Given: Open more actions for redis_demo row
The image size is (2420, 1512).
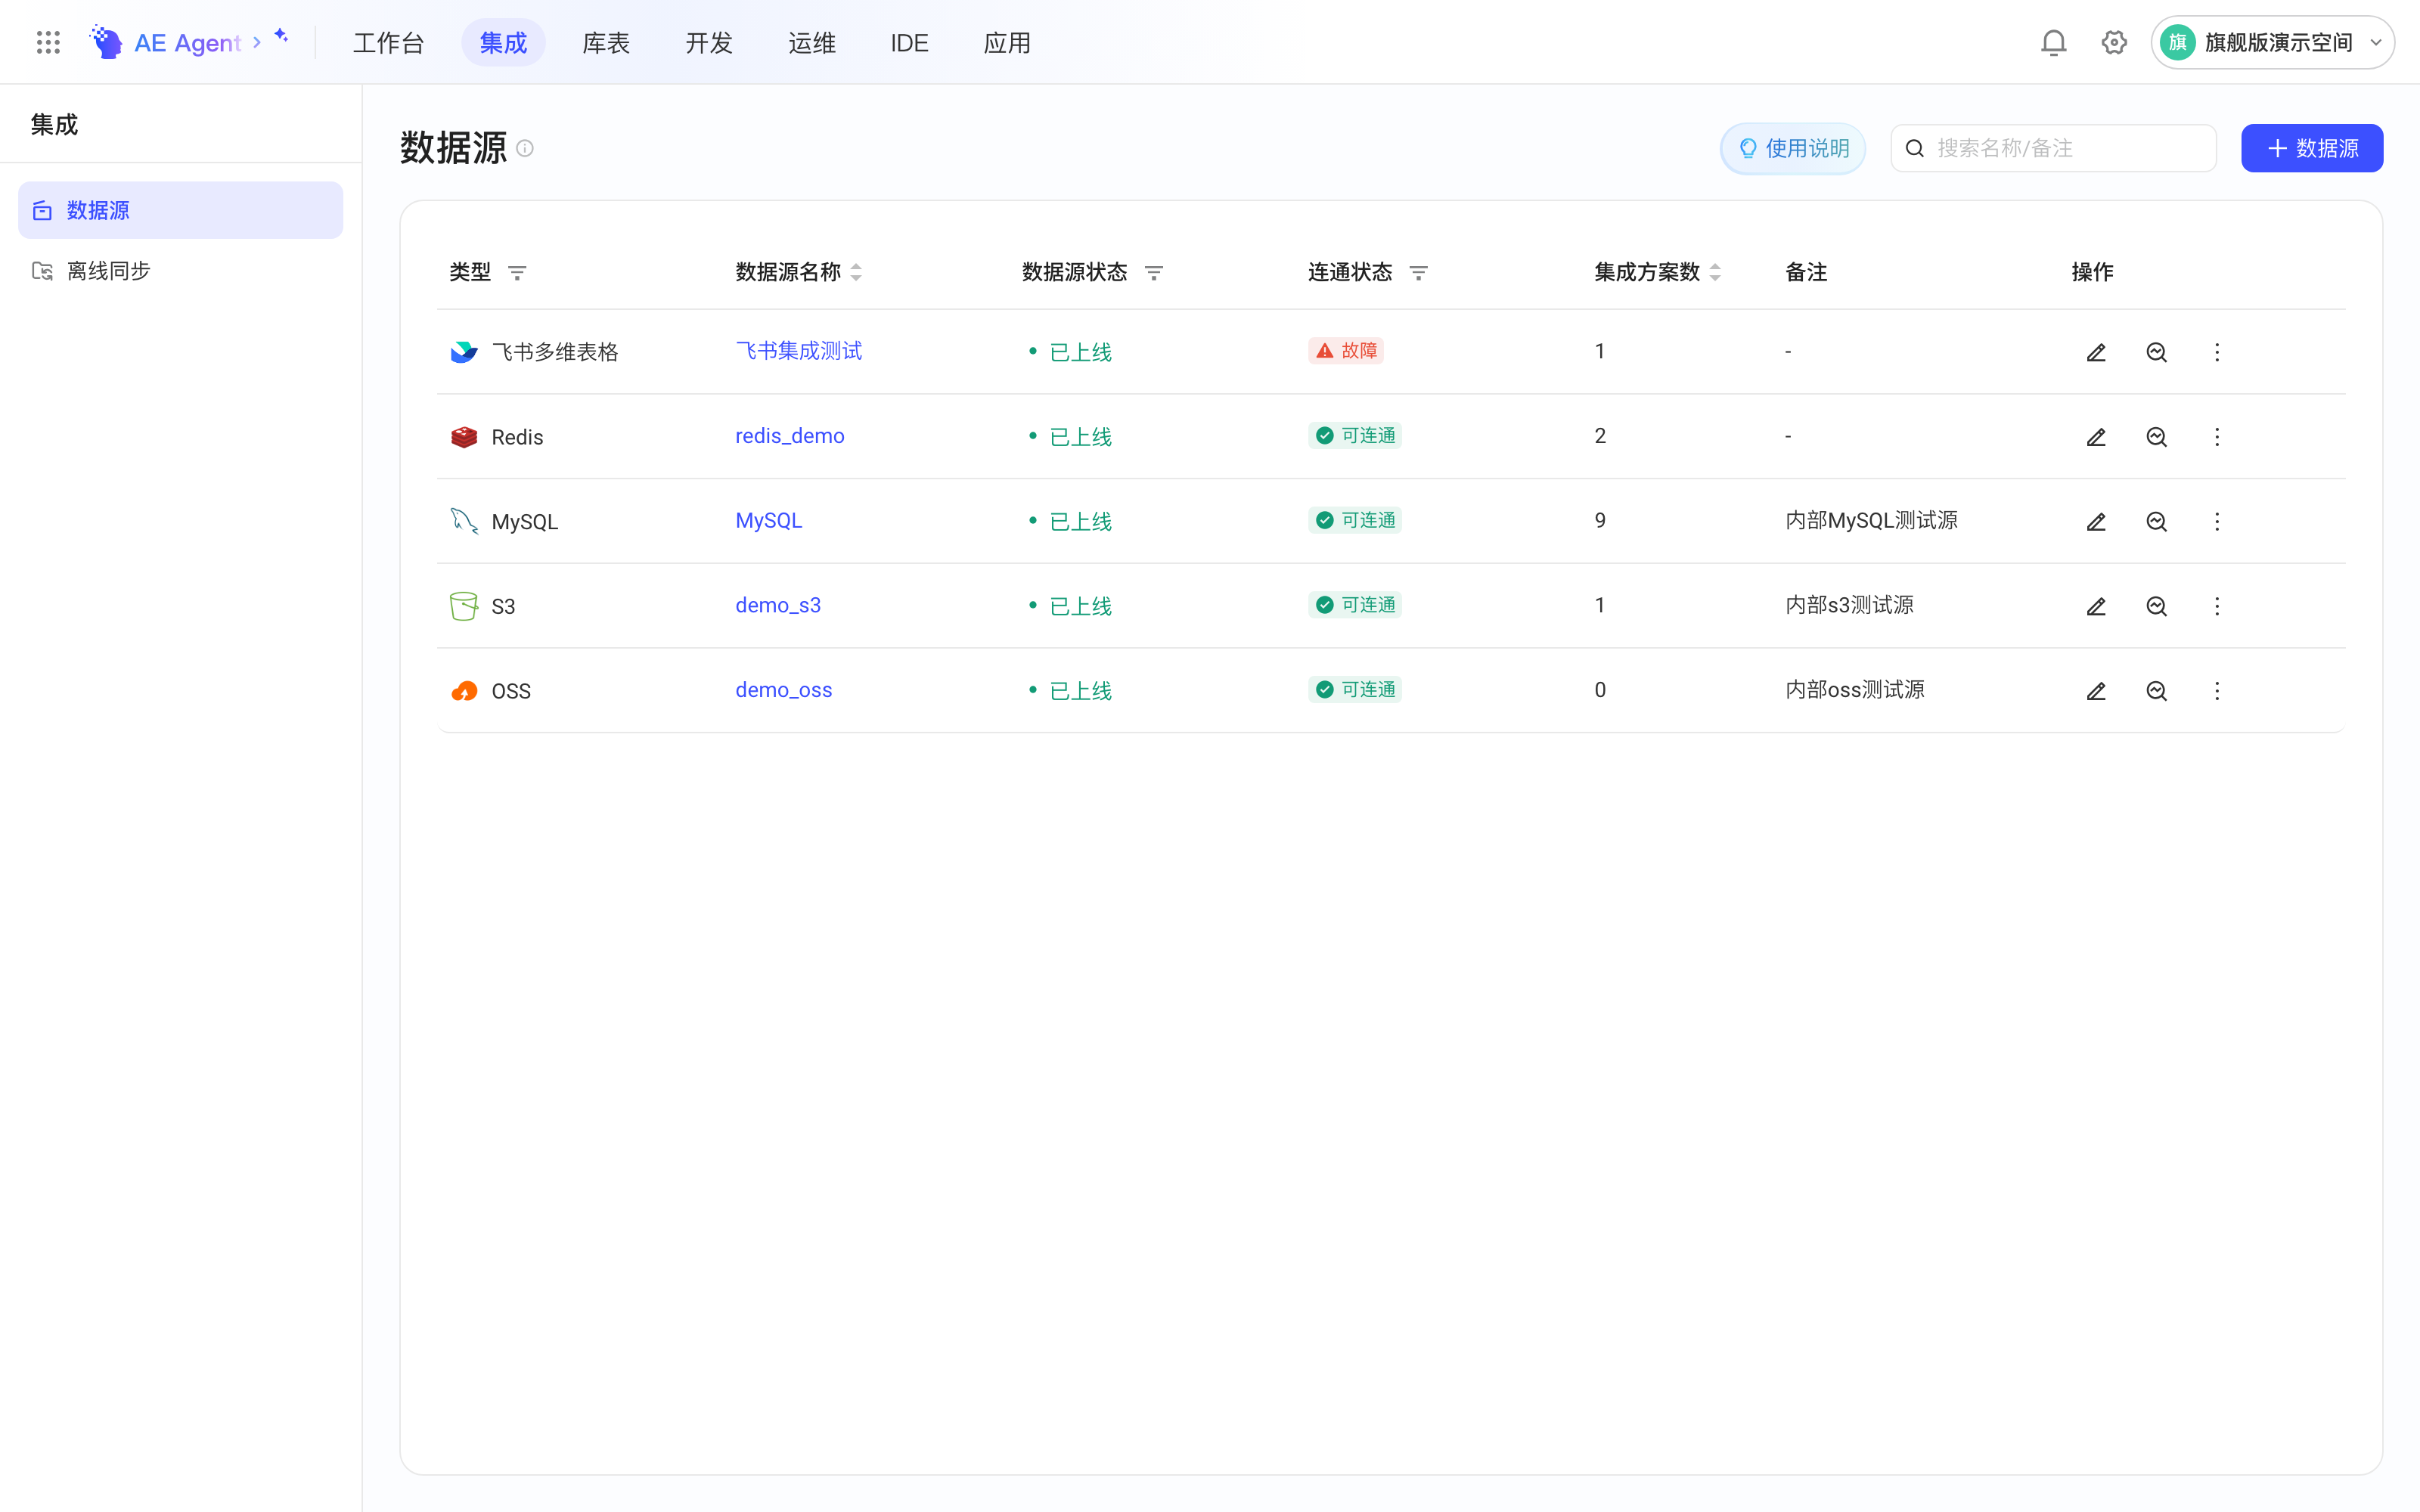Looking at the screenshot, I should click(x=2217, y=437).
